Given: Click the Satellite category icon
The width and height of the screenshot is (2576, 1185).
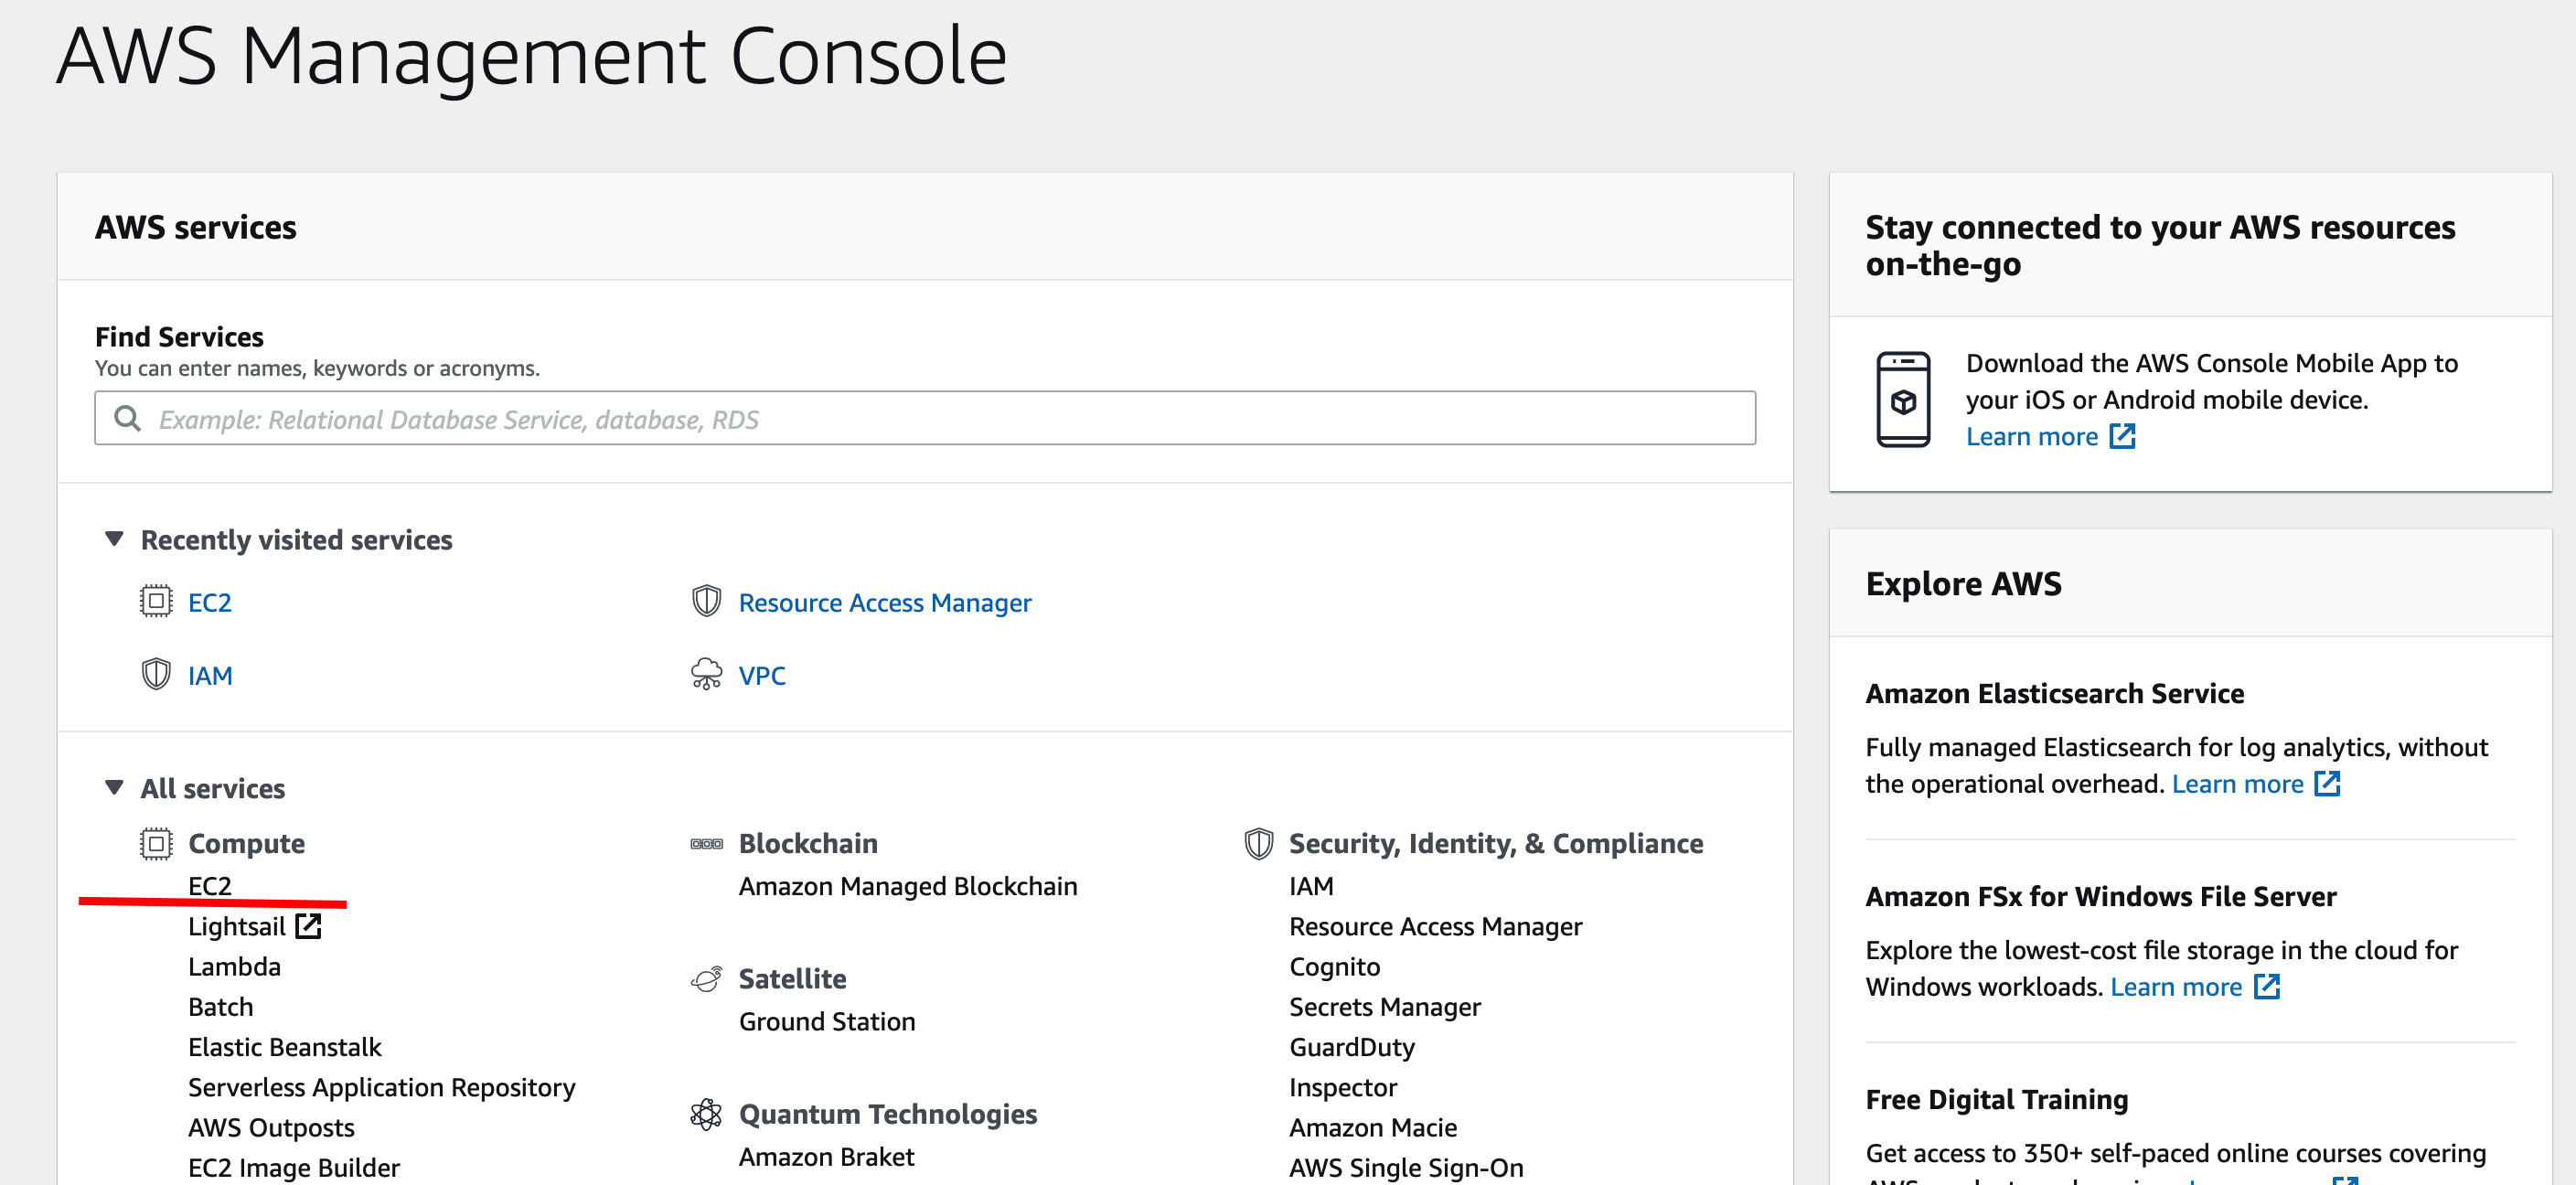Looking at the screenshot, I should click(x=707, y=979).
